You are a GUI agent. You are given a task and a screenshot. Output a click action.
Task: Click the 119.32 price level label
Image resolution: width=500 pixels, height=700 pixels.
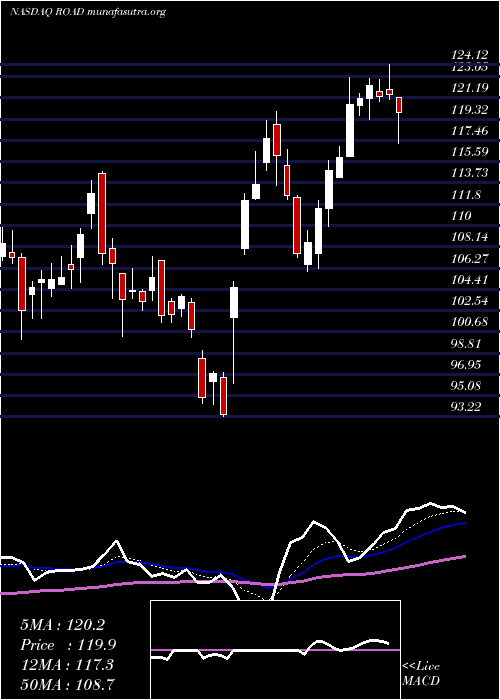point(469,109)
